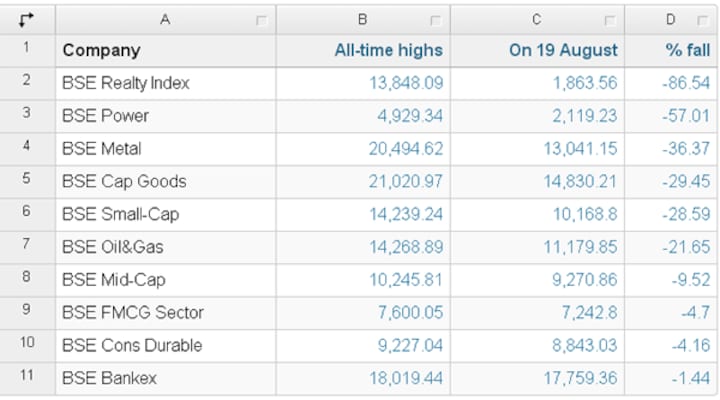Select column C header
This screenshot has height=400, width=720.
point(537,20)
